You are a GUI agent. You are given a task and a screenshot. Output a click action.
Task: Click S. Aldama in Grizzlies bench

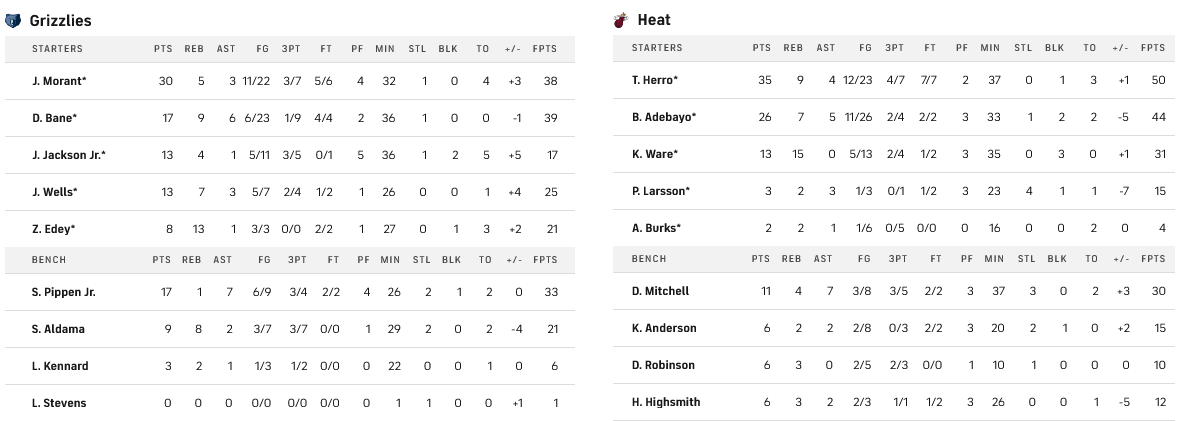58,329
